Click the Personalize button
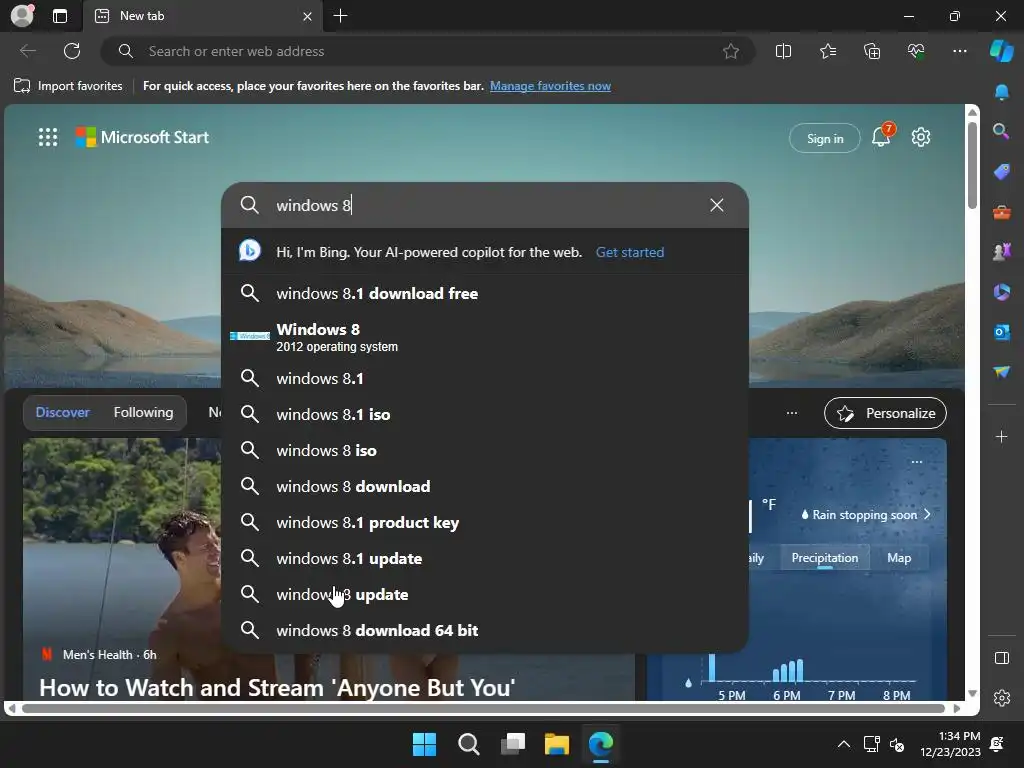 [885, 413]
